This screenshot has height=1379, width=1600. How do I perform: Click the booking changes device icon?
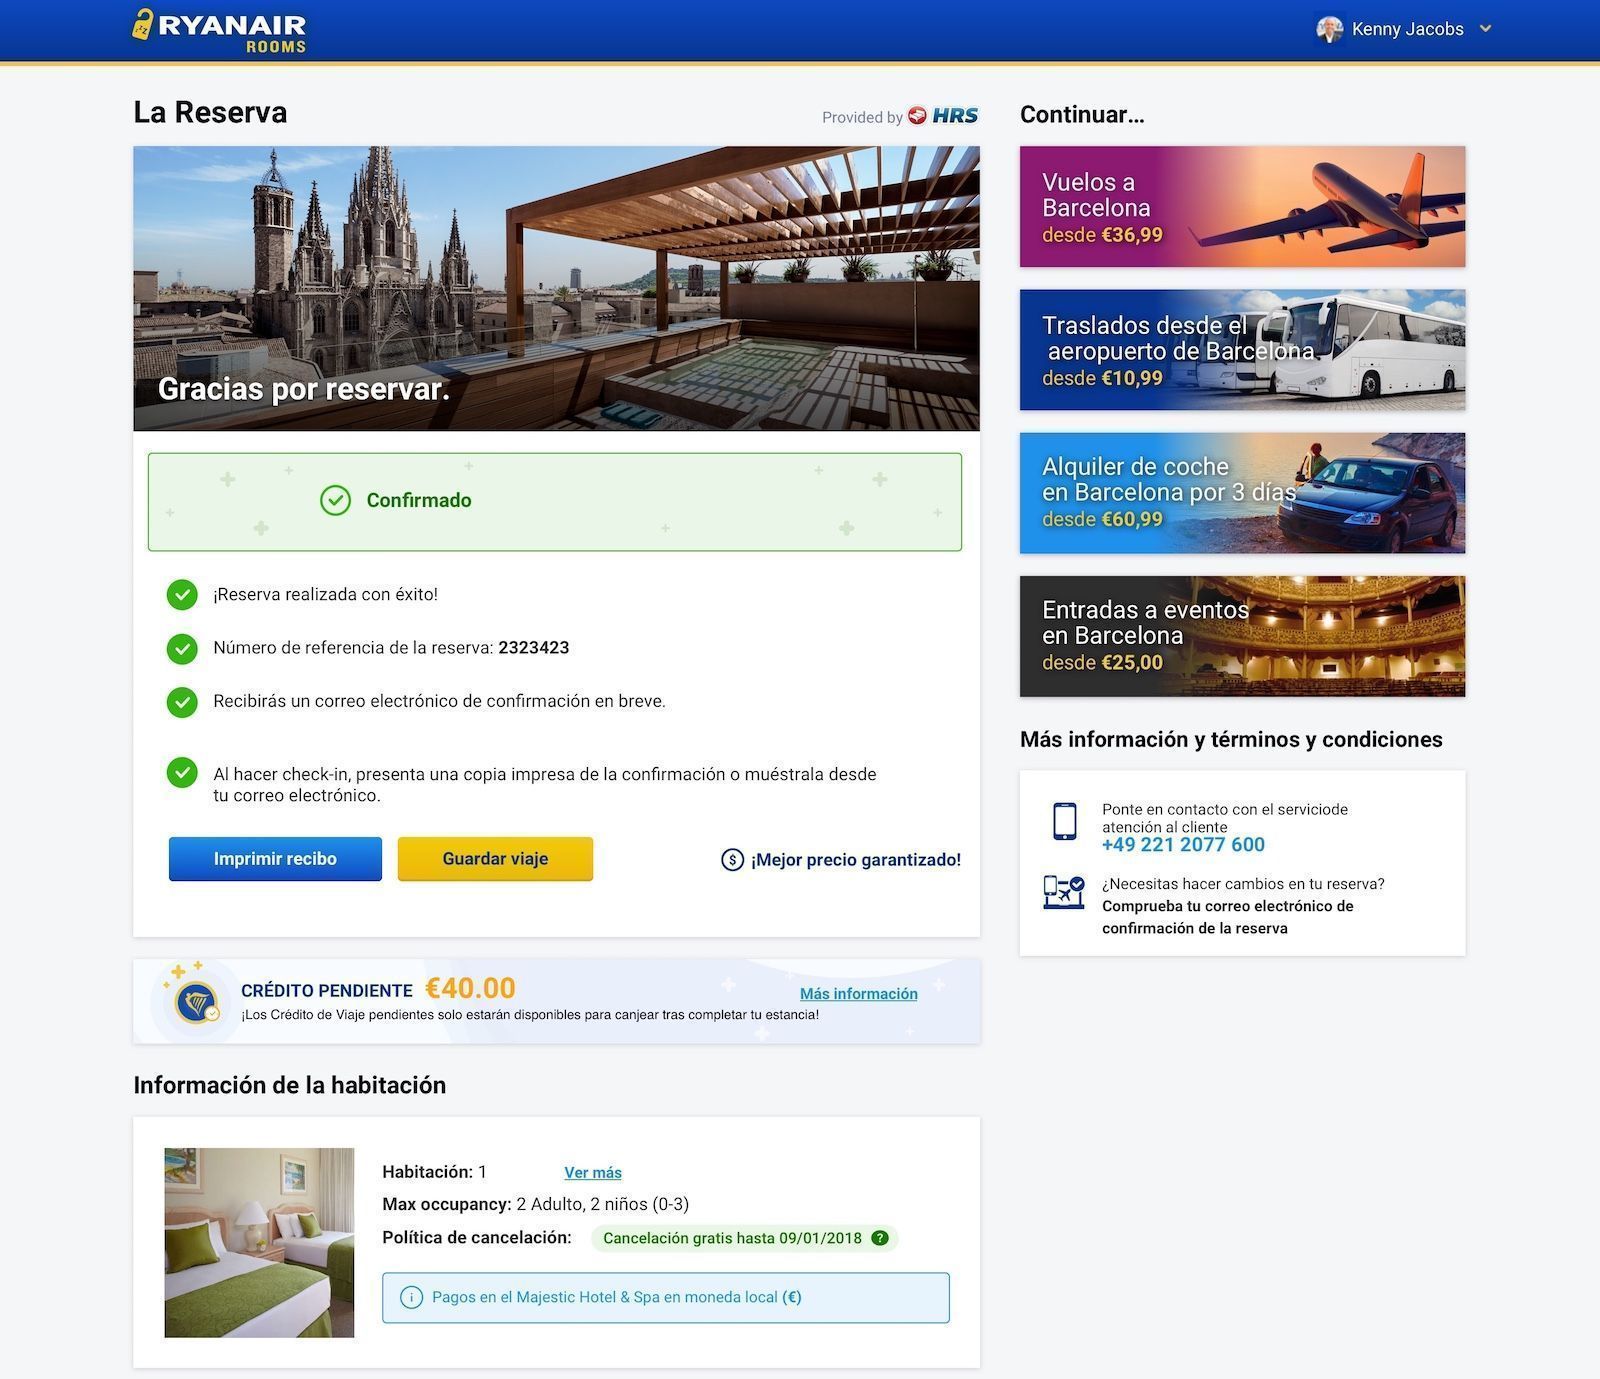point(1063,892)
